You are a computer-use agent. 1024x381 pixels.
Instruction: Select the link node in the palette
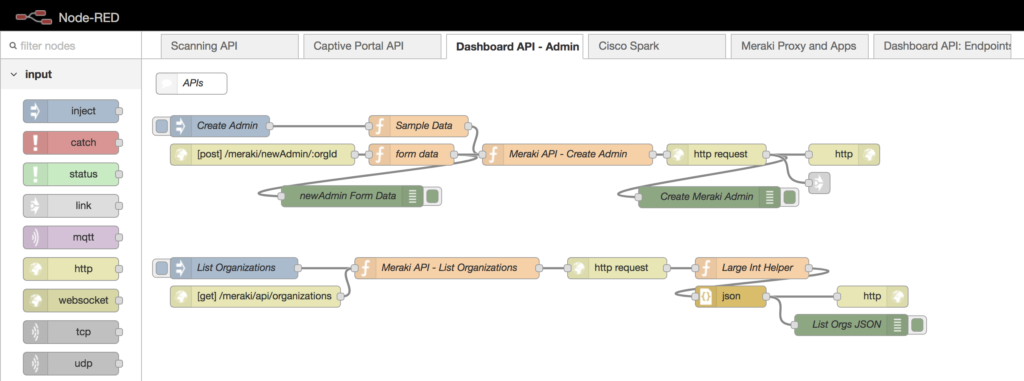click(x=71, y=206)
